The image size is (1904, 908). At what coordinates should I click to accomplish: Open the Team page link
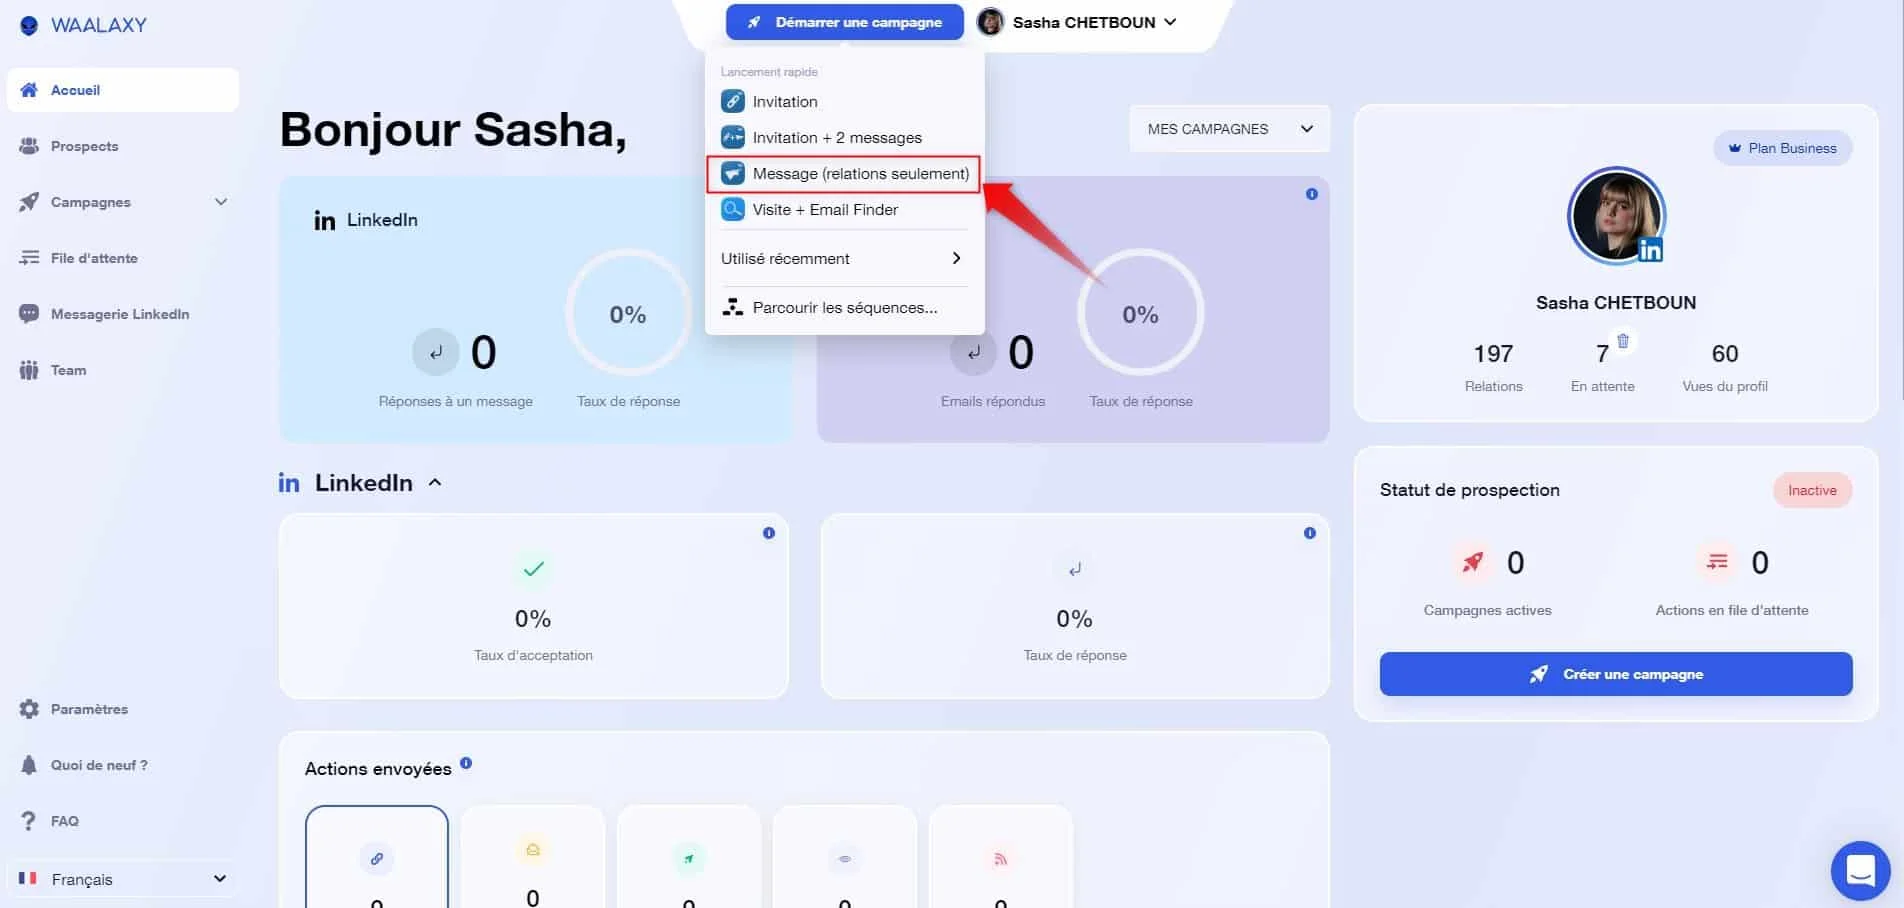(x=123, y=370)
